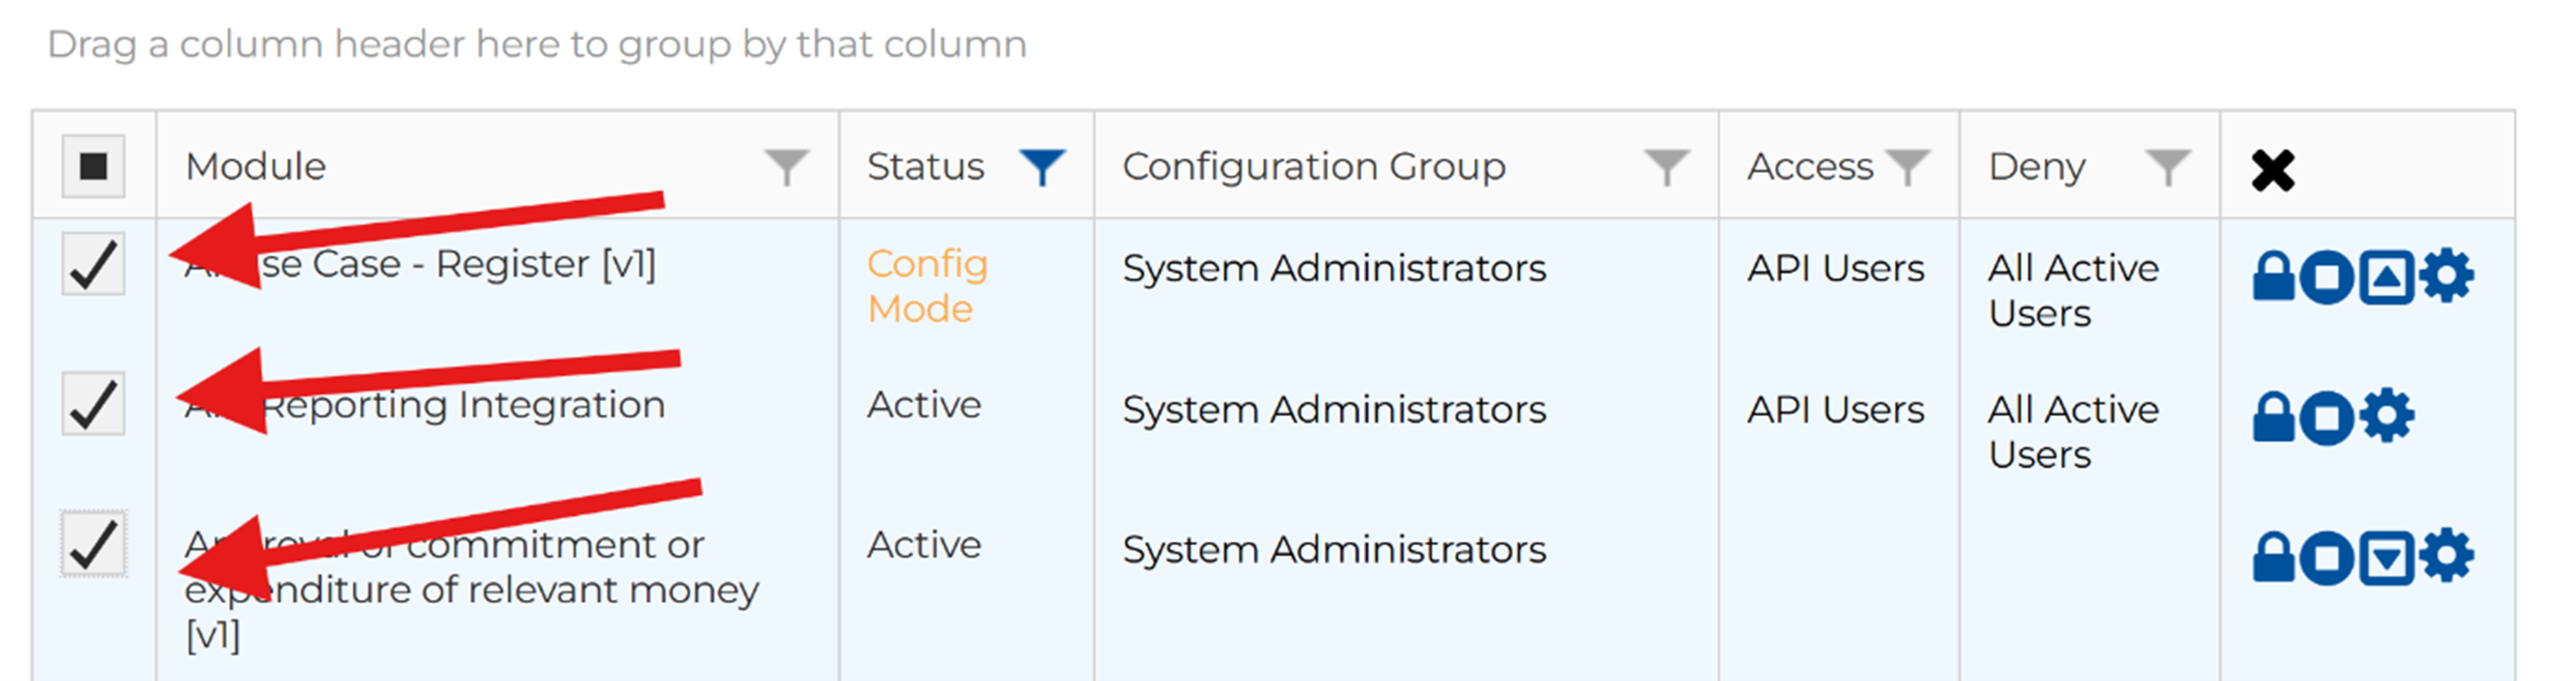The height and width of the screenshot is (681, 2576).
Task: Open the Module column filter
Action: point(786,167)
